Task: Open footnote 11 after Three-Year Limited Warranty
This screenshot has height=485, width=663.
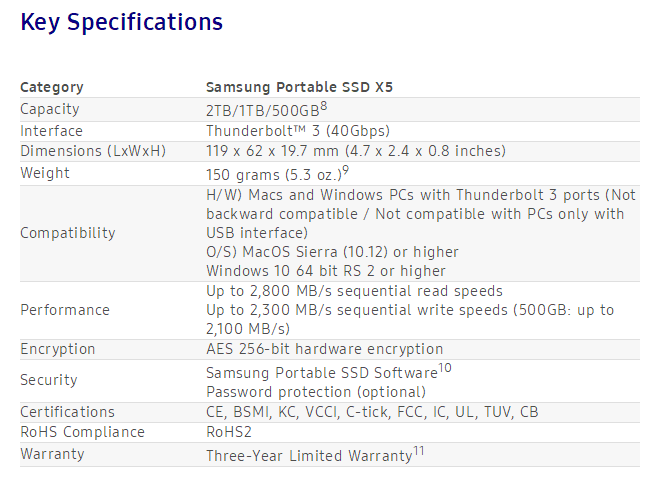Action: (x=419, y=451)
